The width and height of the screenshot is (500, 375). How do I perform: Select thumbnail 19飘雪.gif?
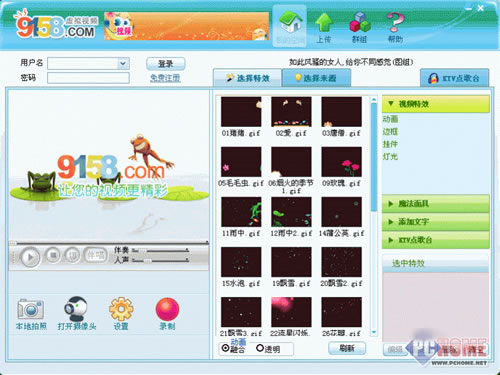[291, 262]
